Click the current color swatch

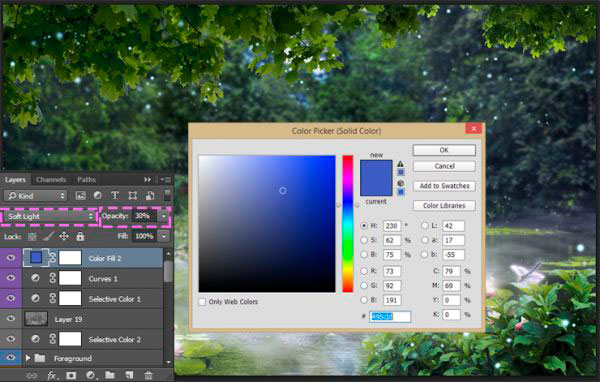pos(376,188)
